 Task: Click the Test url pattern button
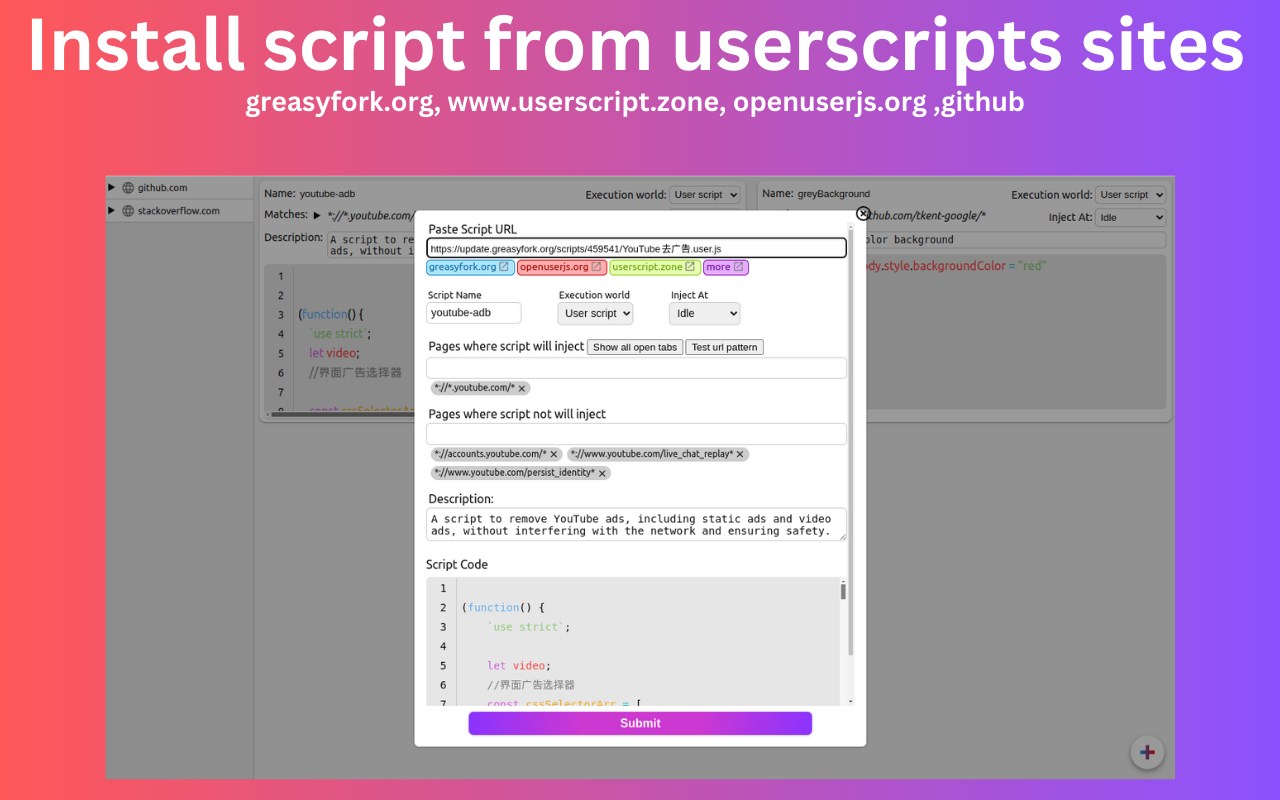725,347
